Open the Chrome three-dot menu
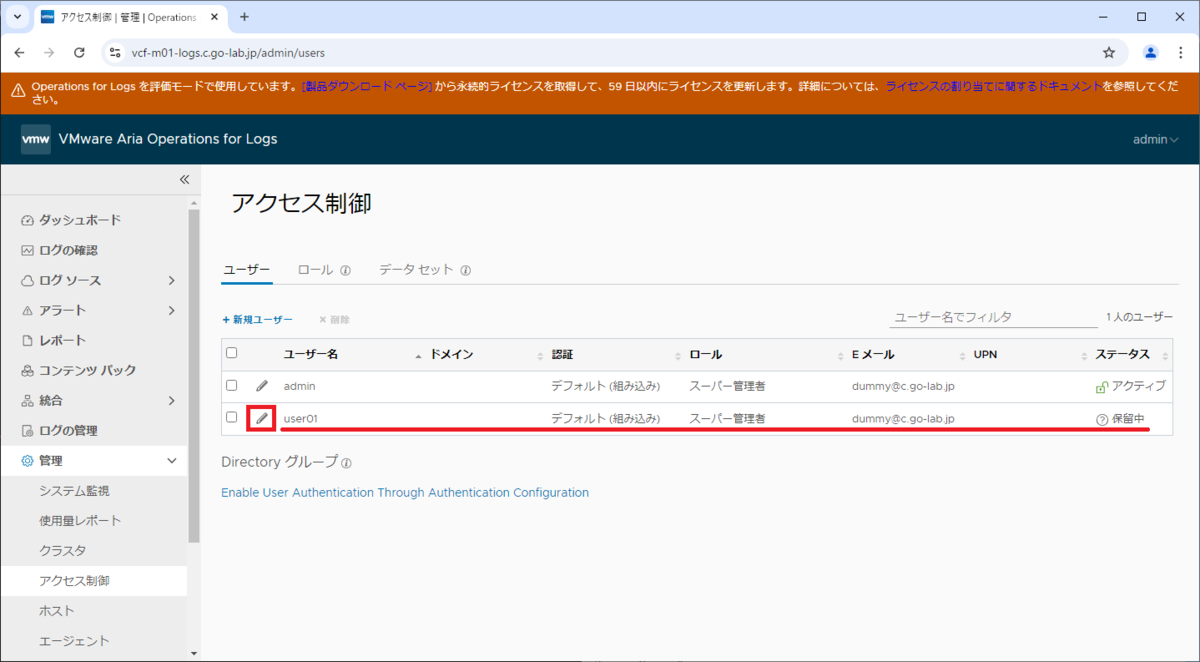The image size is (1200, 662). [1181, 52]
